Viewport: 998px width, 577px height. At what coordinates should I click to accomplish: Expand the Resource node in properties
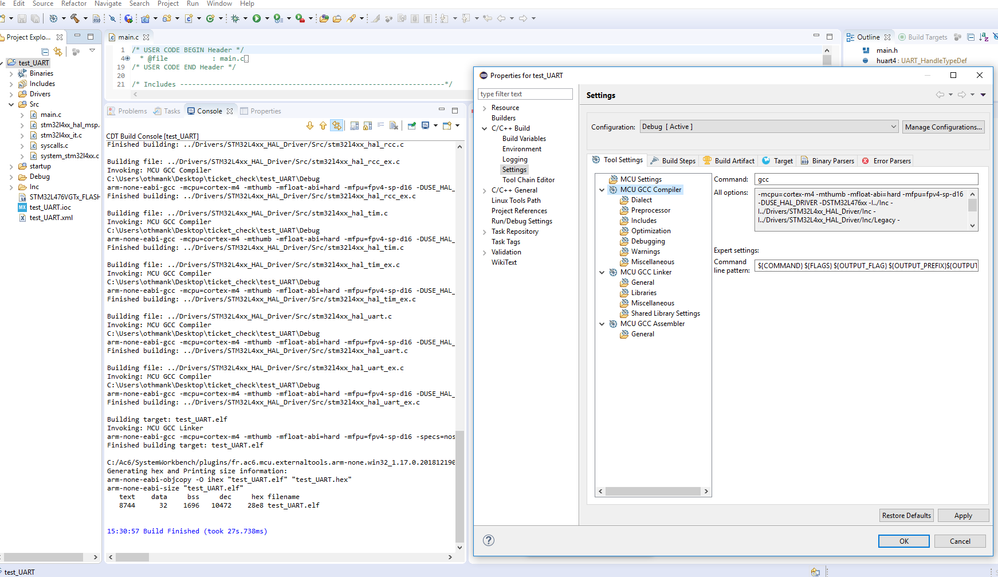(485, 108)
